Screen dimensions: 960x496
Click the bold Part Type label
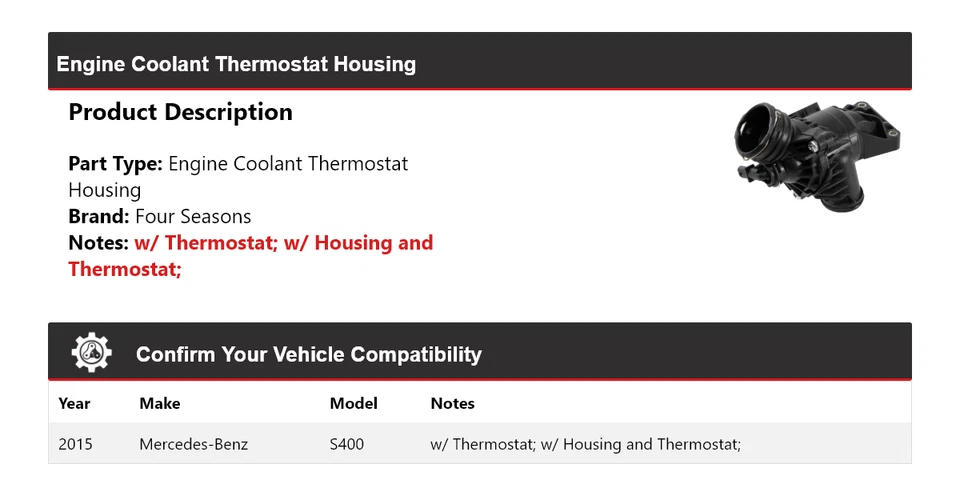[115, 163]
